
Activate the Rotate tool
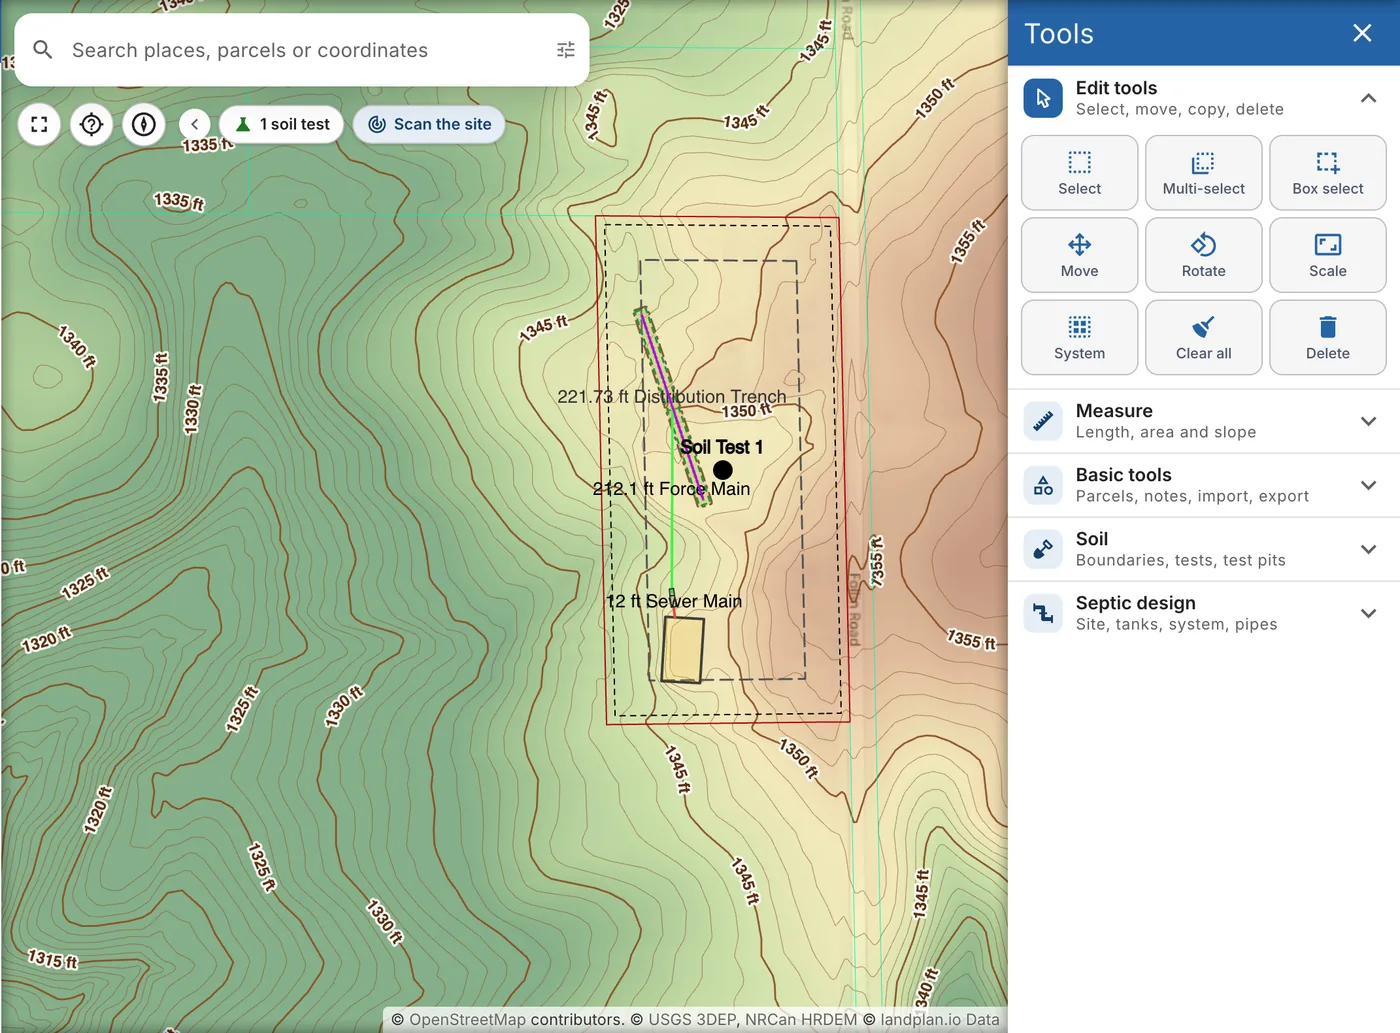1203,255
